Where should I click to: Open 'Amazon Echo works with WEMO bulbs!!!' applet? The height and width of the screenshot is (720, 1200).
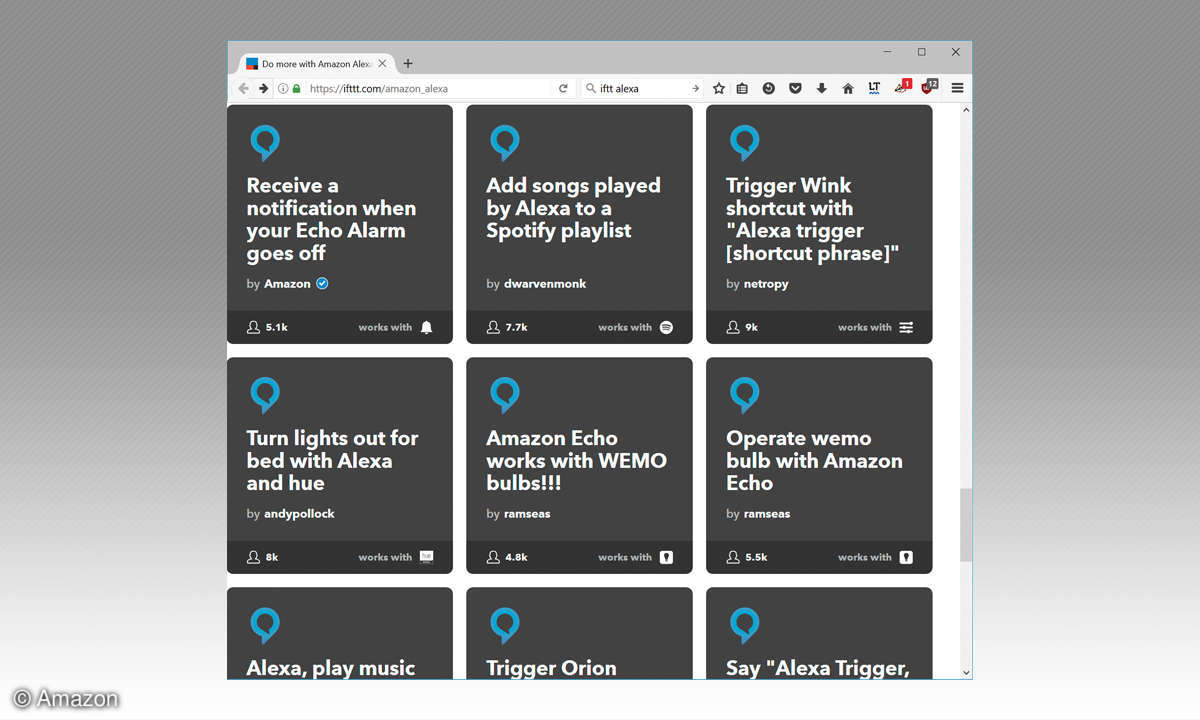[579, 465]
